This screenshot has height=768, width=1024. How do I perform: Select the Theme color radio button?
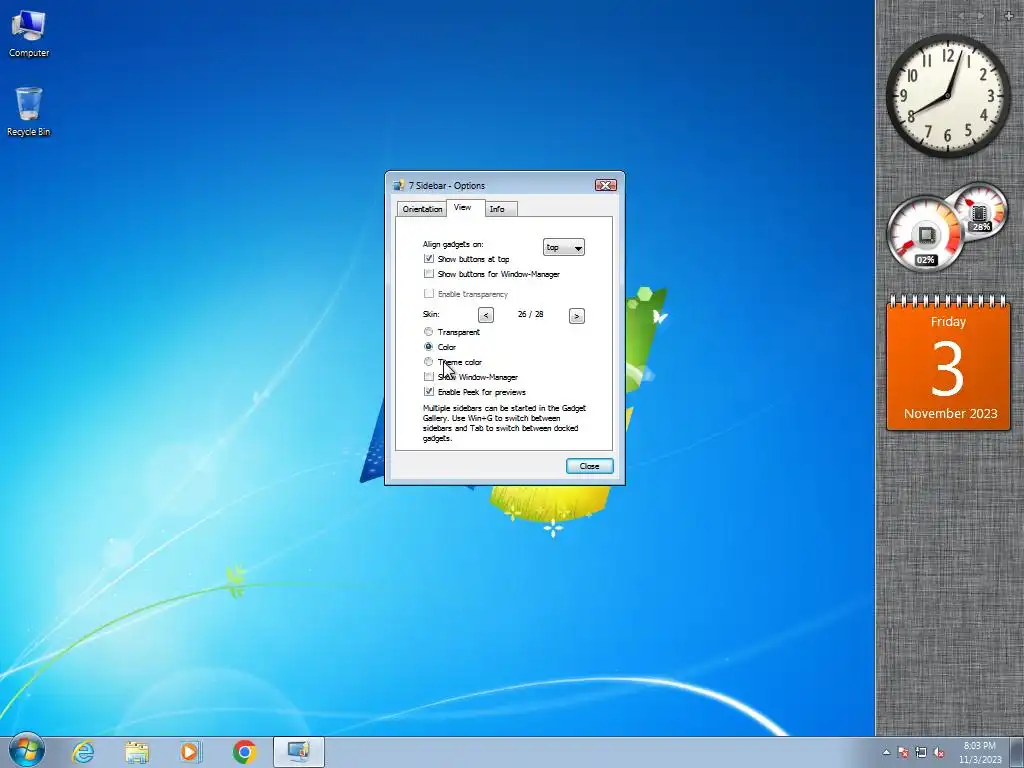pyautogui.click(x=428, y=362)
